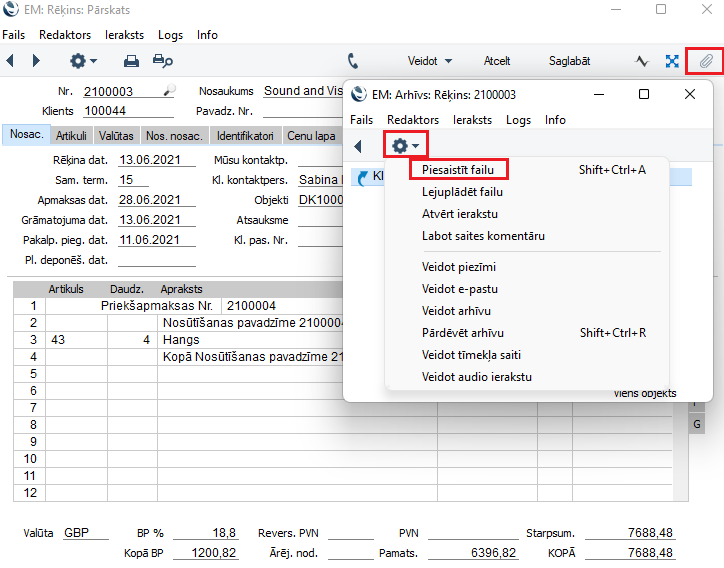Click the activity pulse icon
The image size is (724, 568).
pos(642,61)
